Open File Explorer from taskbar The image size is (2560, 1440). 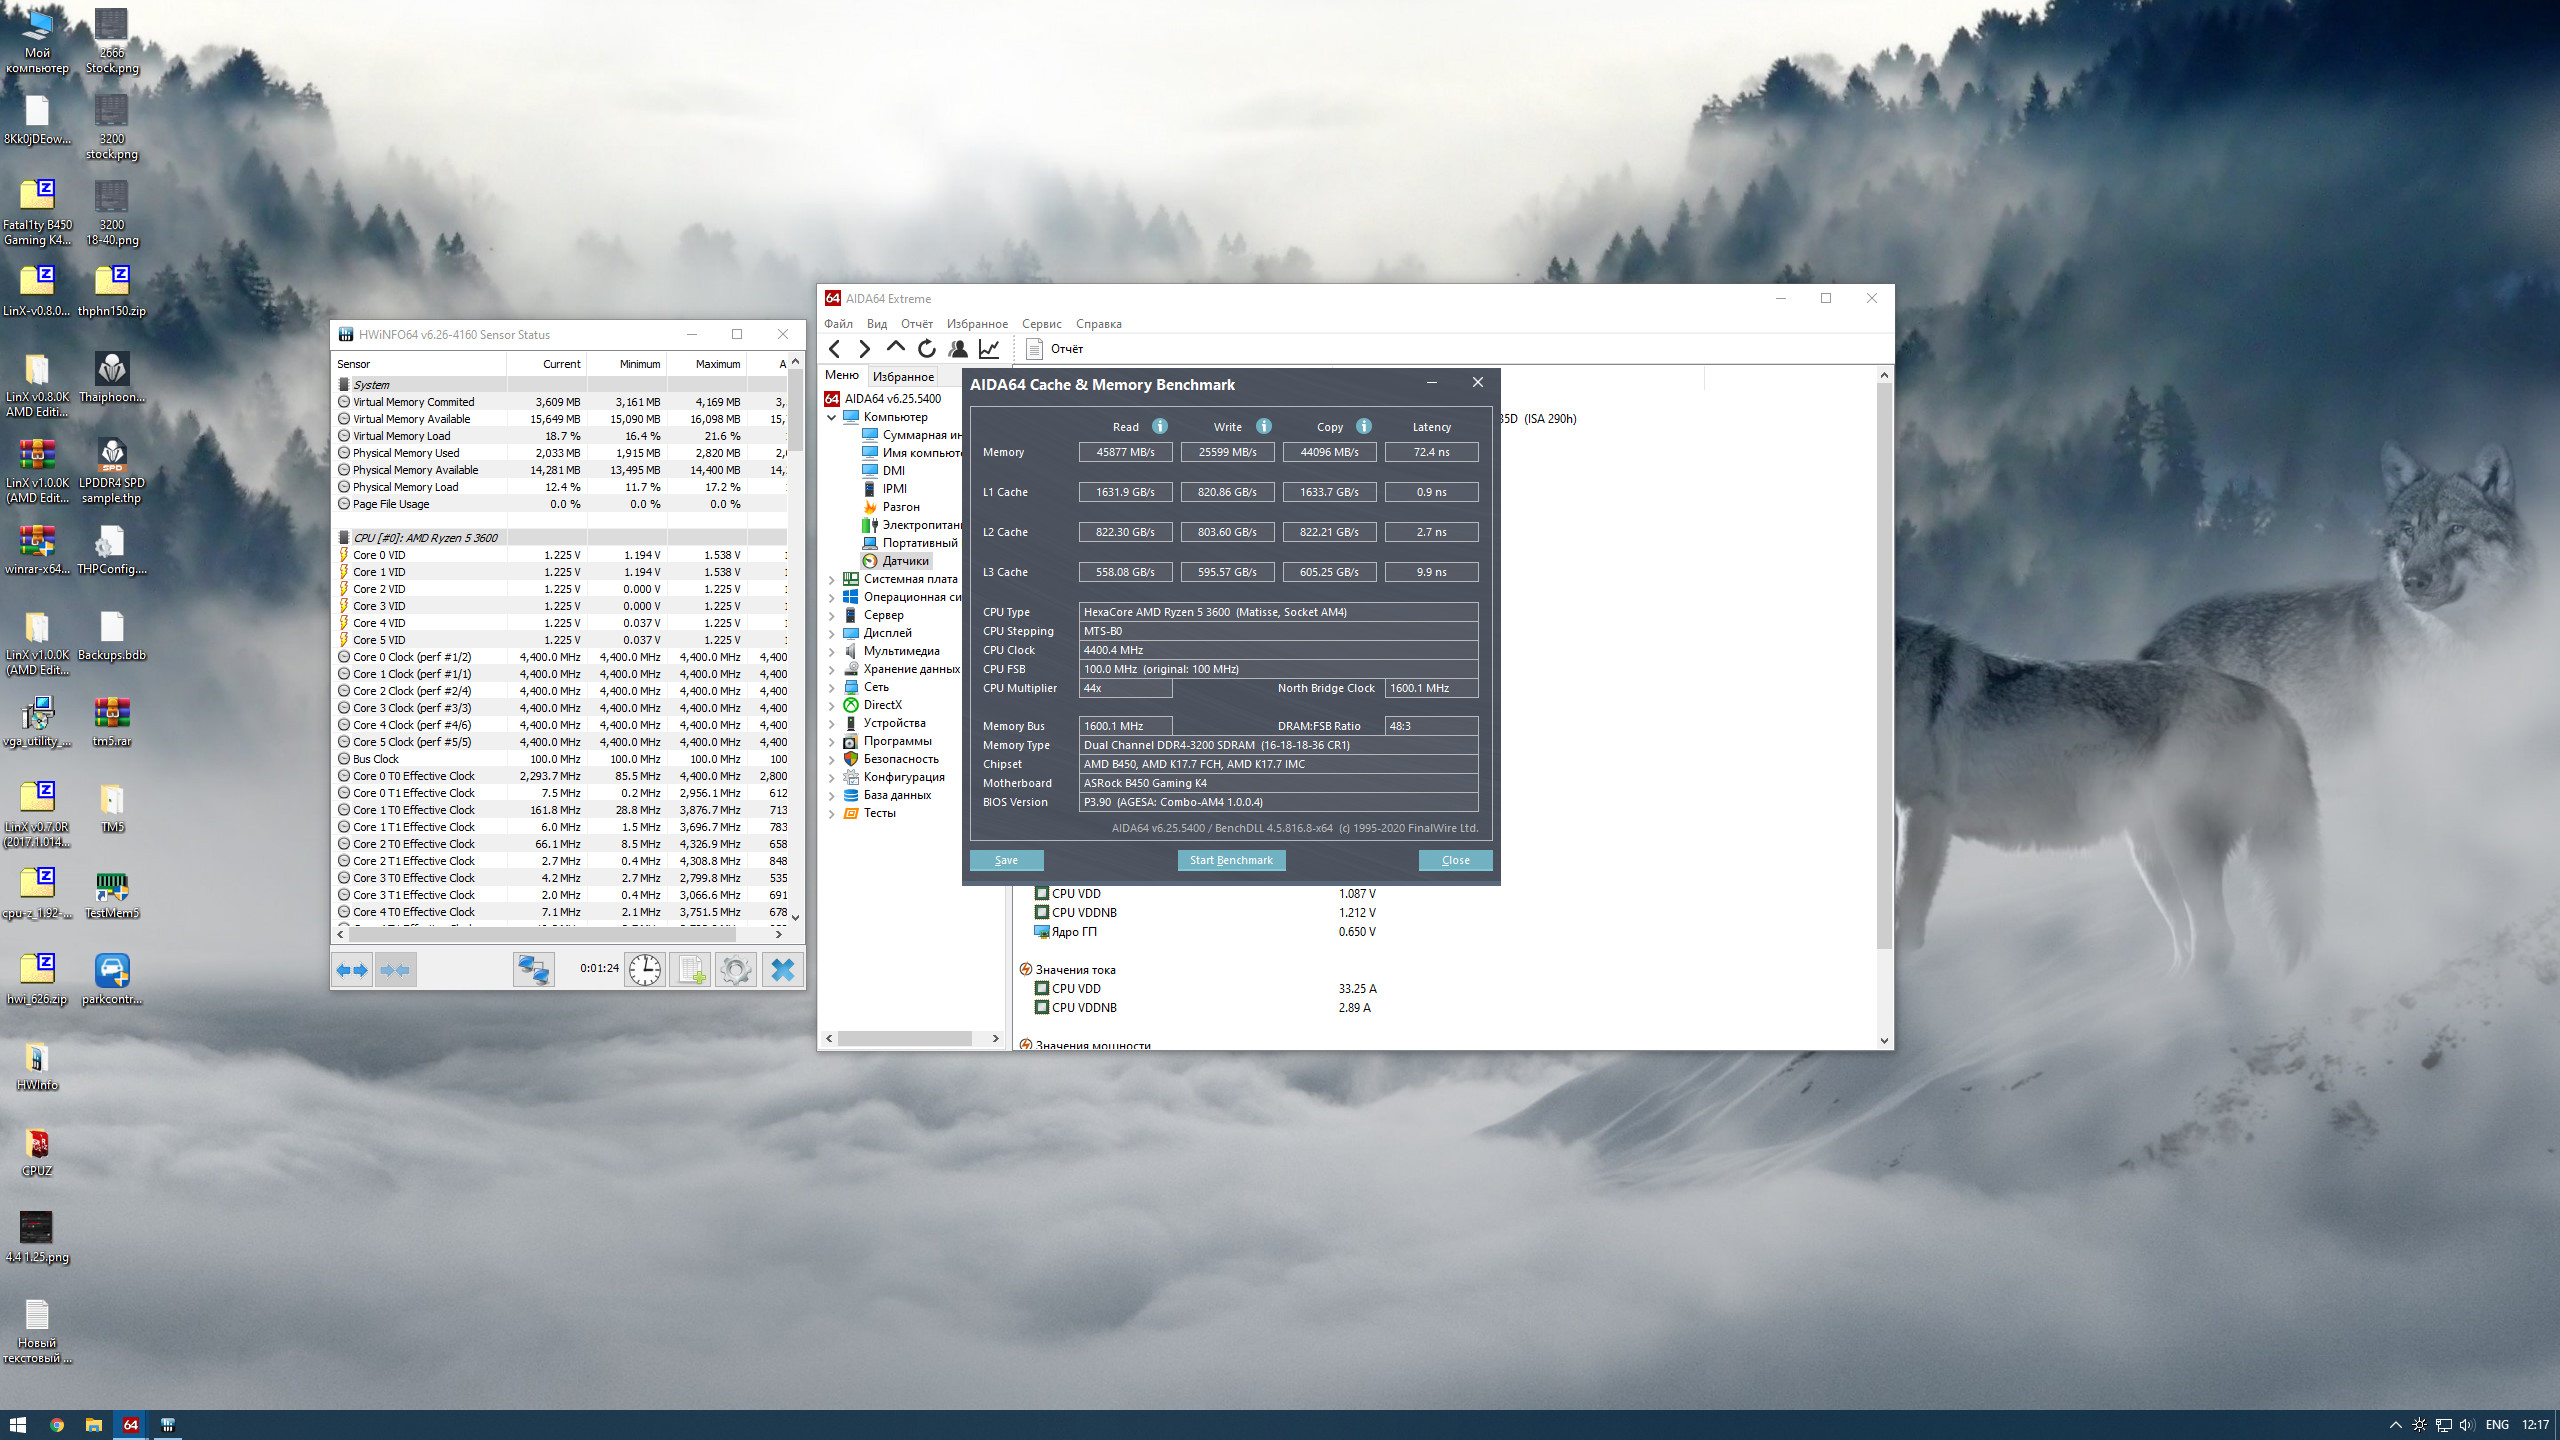[94, 1425]
